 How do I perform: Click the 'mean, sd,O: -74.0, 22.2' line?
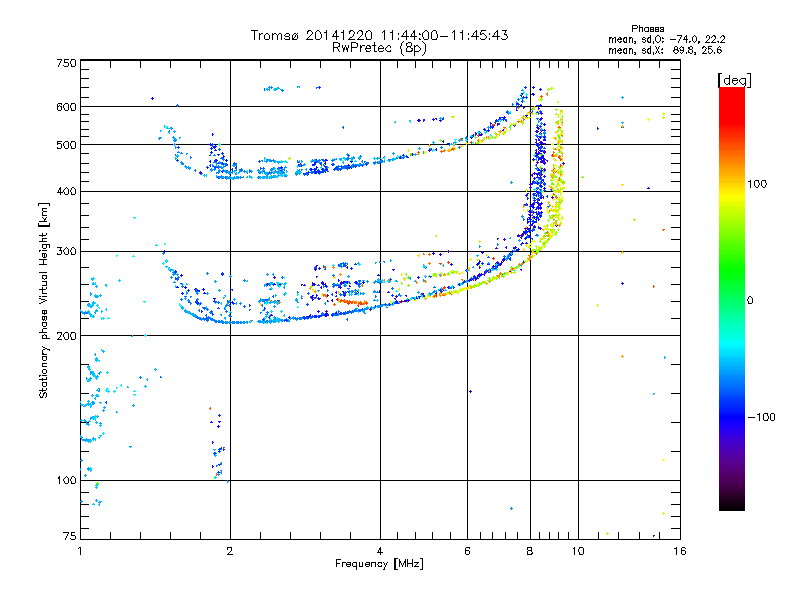666,39
